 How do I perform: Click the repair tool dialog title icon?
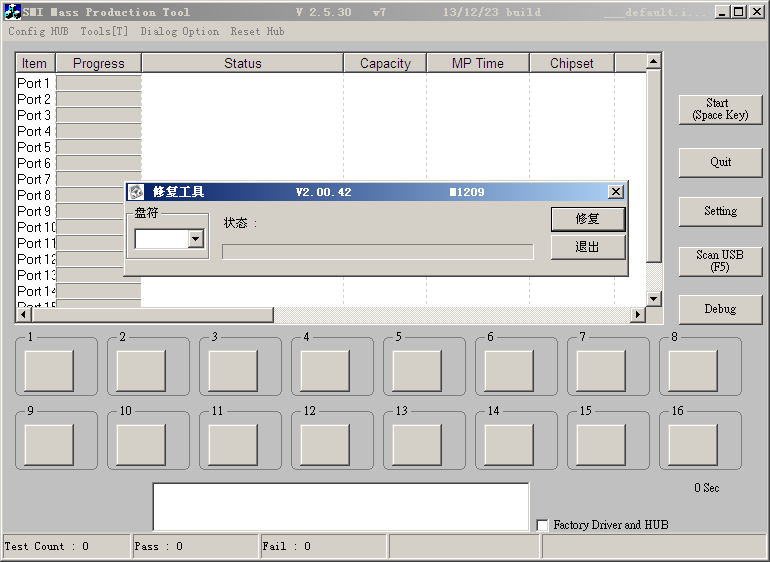tap(136, 192)
